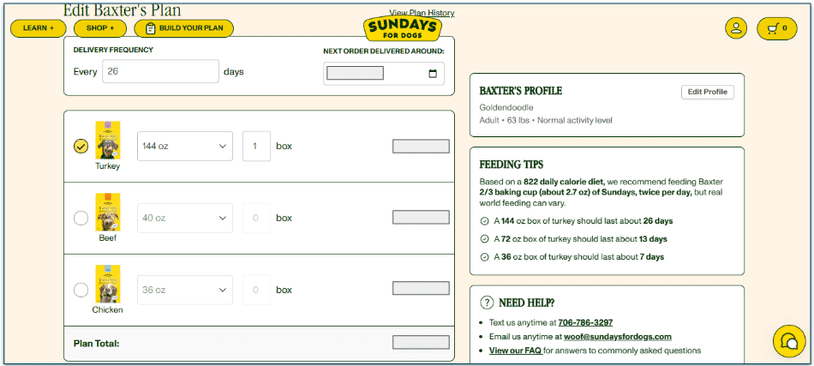814x366 pixels.
Task: Expand the LEARN + menu
Action: tap(38, 28)
